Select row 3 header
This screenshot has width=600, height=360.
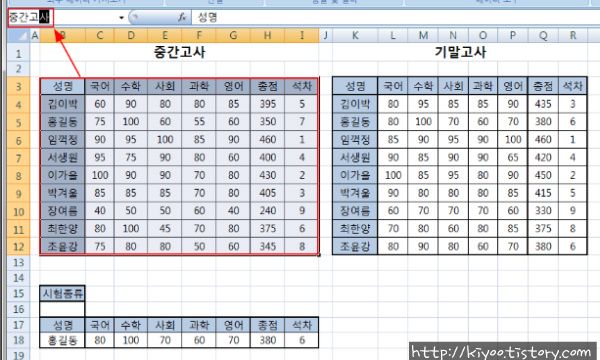coord(18,86)
